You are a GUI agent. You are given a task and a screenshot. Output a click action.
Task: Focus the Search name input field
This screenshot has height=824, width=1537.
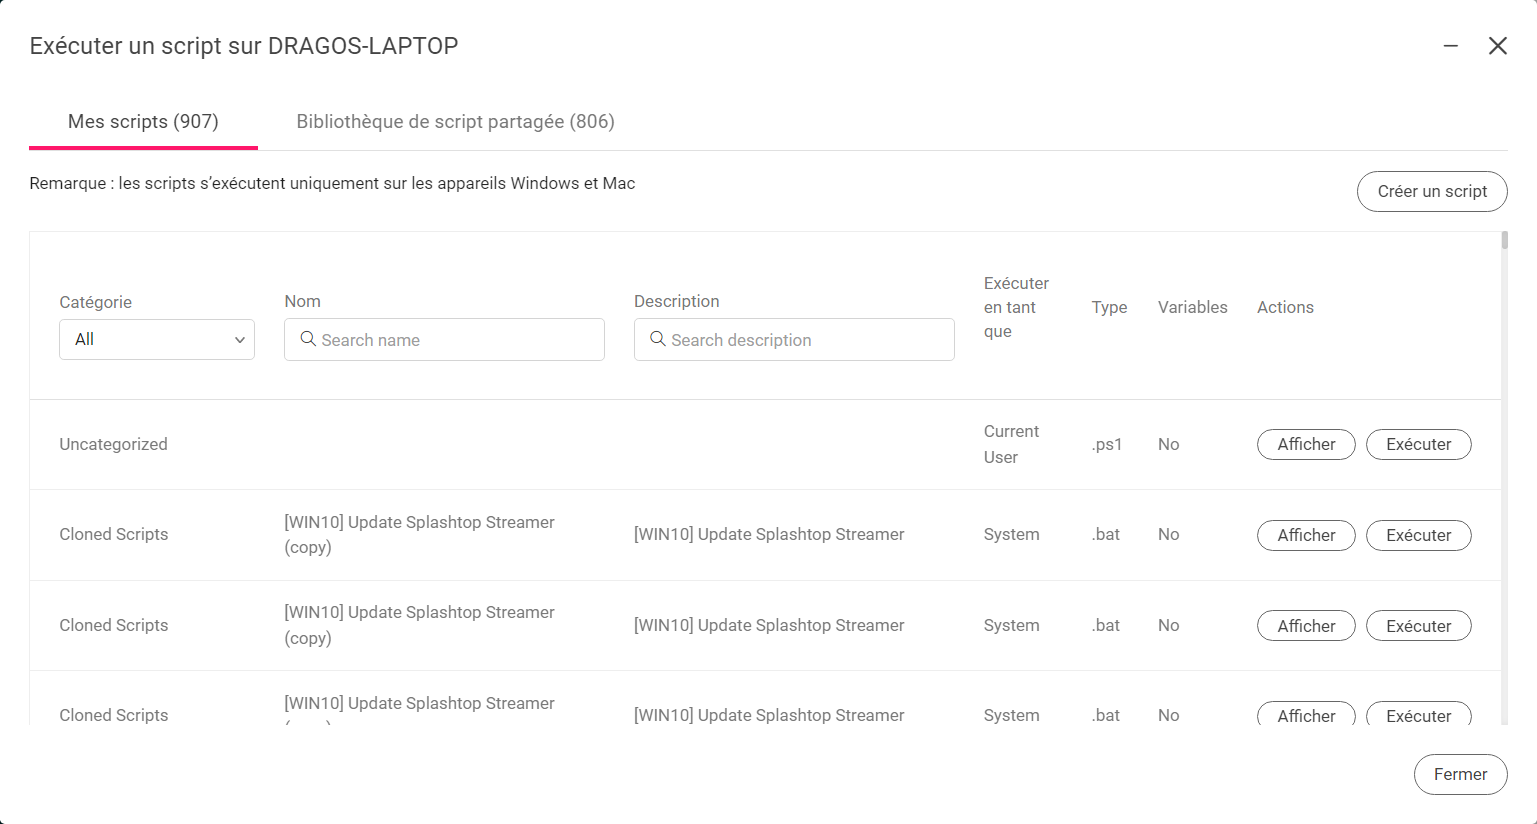click(444, 339)
